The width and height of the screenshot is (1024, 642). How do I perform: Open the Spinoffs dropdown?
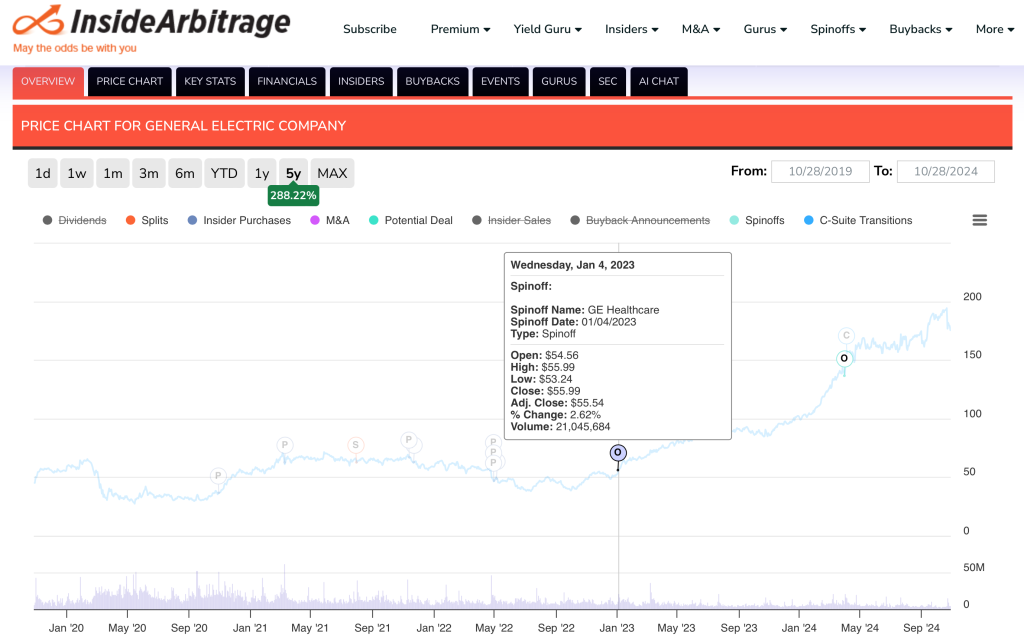(x=837, y=29)
